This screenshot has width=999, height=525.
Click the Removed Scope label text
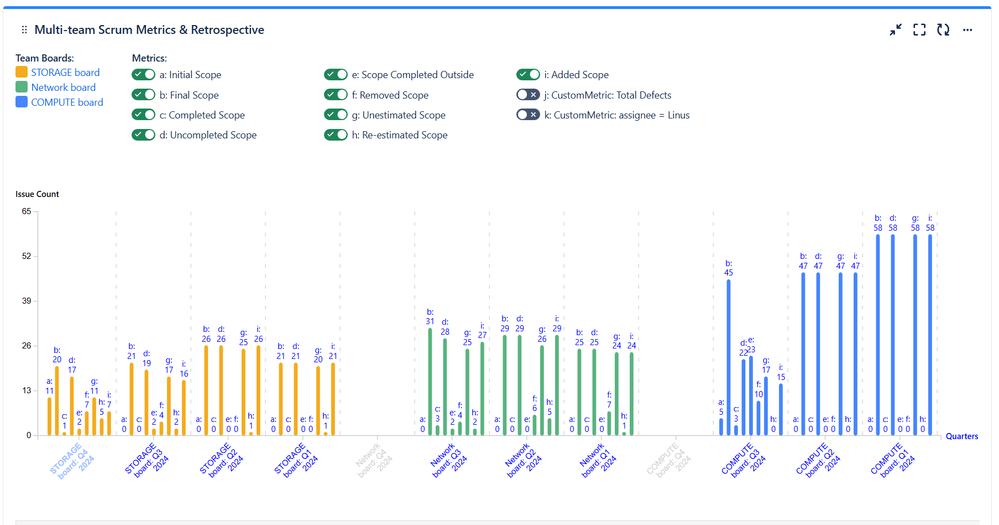390,95
